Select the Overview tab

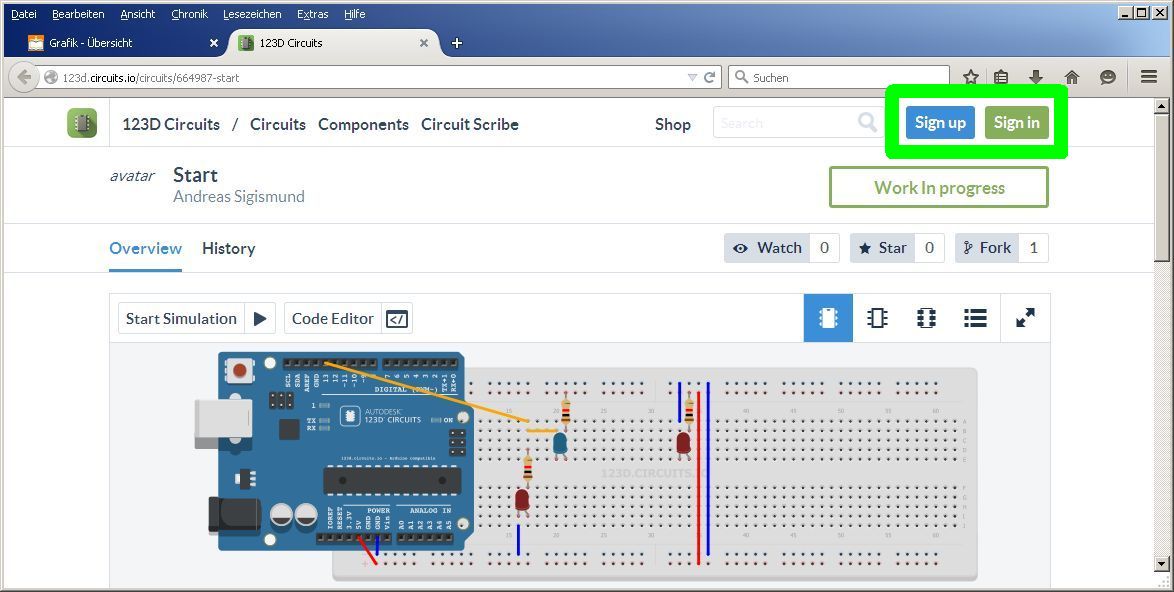[x=145, y=248]
